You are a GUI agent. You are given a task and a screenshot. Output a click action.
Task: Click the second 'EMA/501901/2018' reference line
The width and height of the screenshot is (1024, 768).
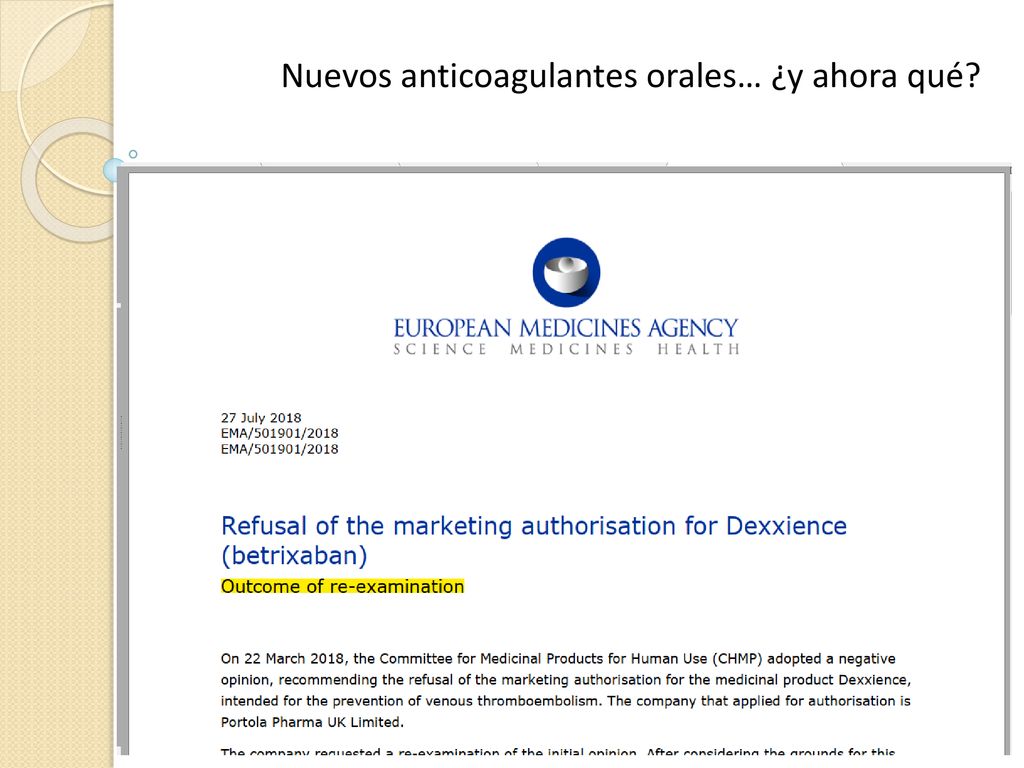click(280, 449)
